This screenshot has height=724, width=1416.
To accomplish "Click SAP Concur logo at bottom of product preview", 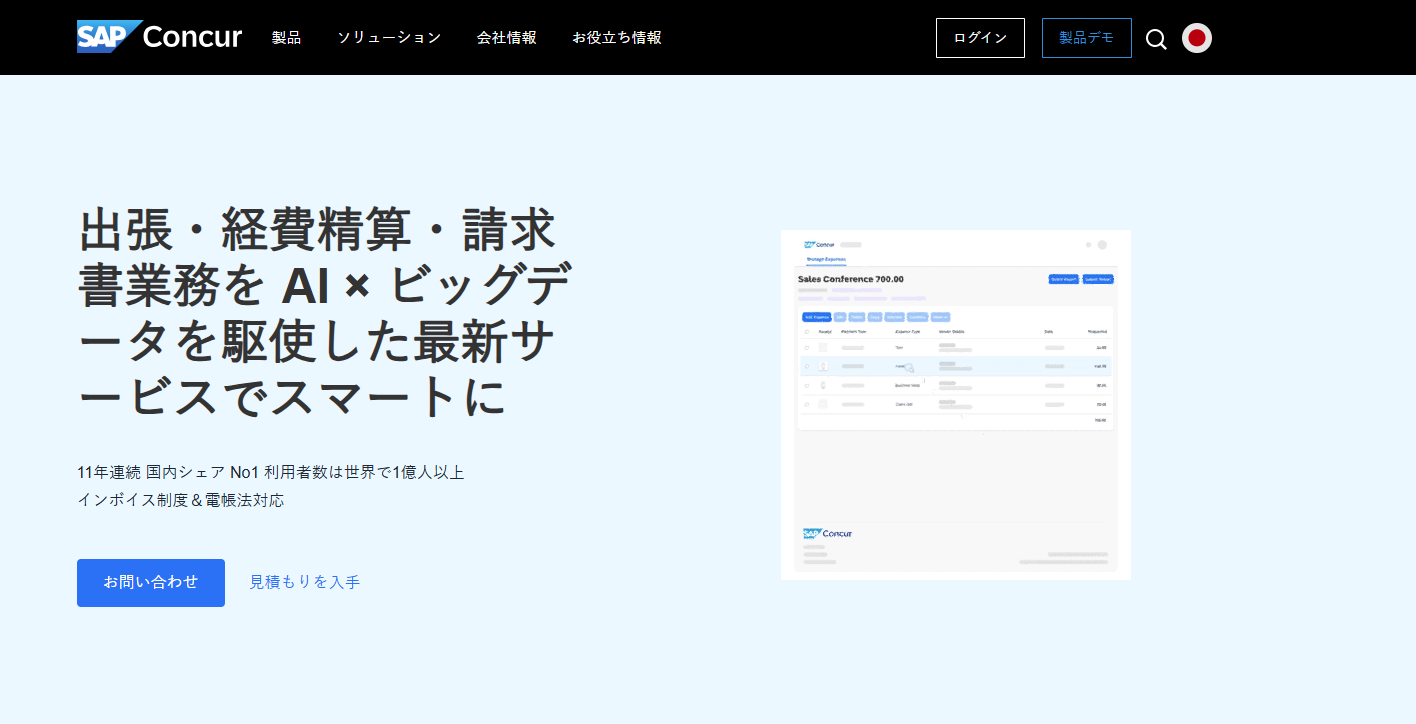I will point(827,534).
